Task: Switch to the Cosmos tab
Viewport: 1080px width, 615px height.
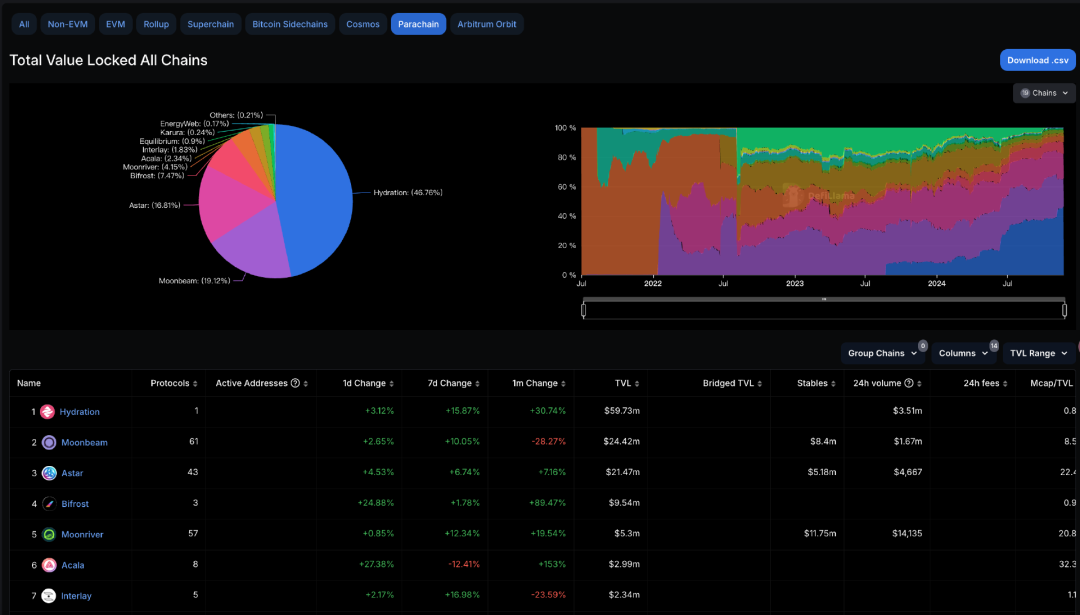Action: click(x=363, y=24)
